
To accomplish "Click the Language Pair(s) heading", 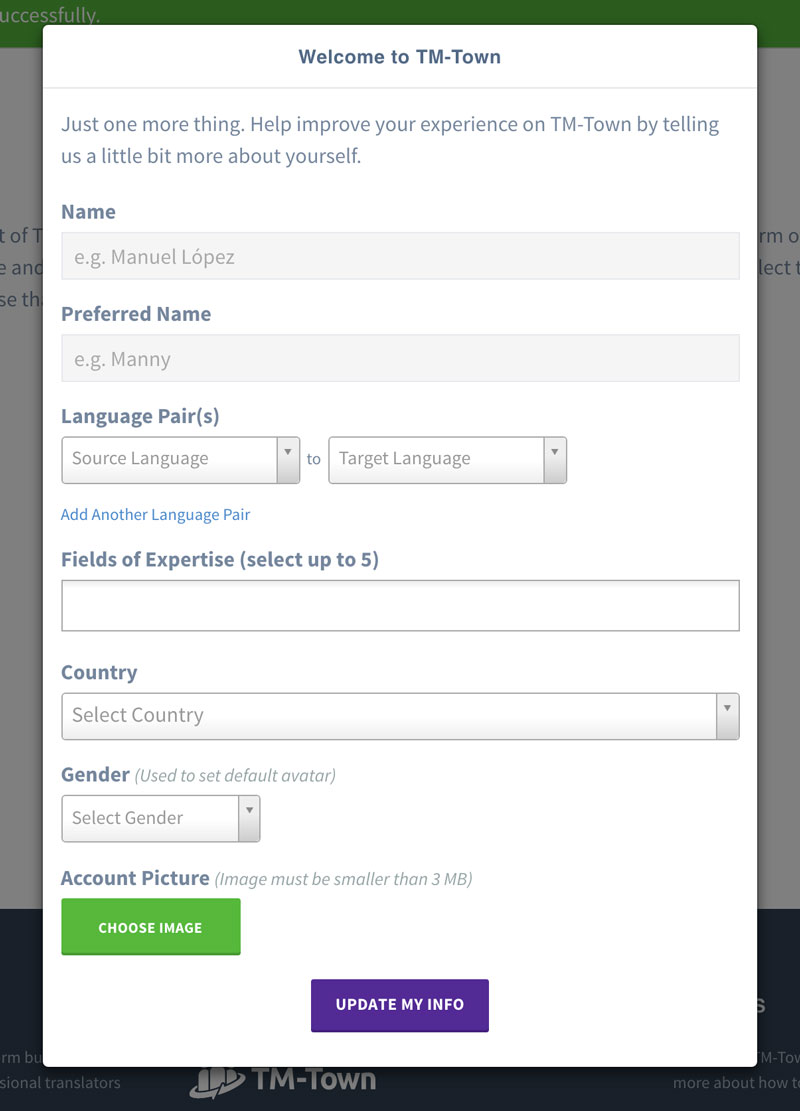I will 140,416.
